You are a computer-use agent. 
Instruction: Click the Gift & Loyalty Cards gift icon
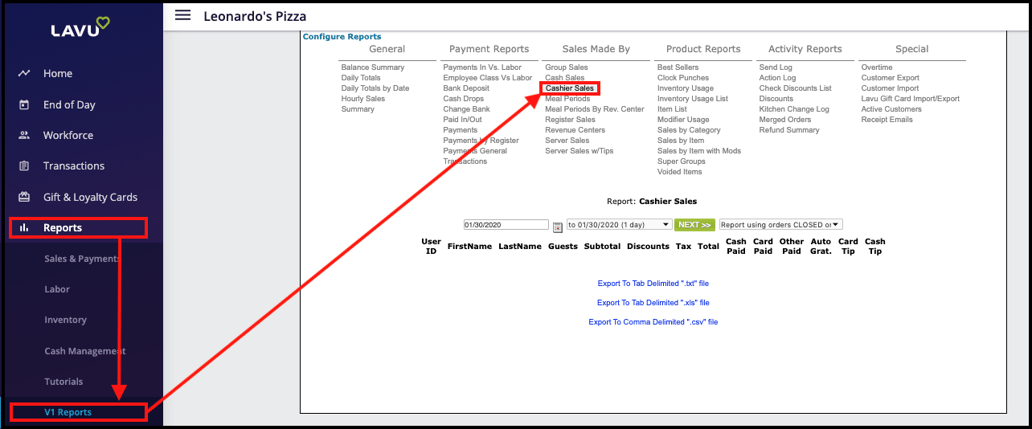coord(24,197)
